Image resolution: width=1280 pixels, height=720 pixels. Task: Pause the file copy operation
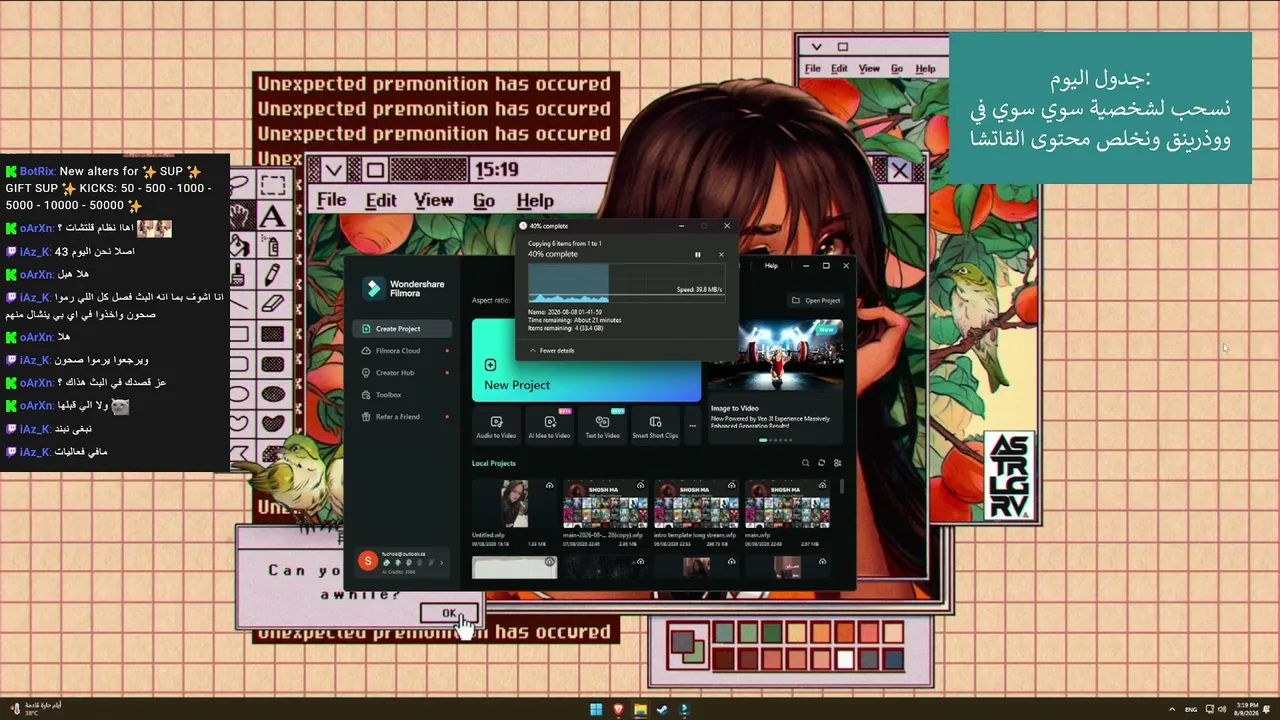(698, 255)
